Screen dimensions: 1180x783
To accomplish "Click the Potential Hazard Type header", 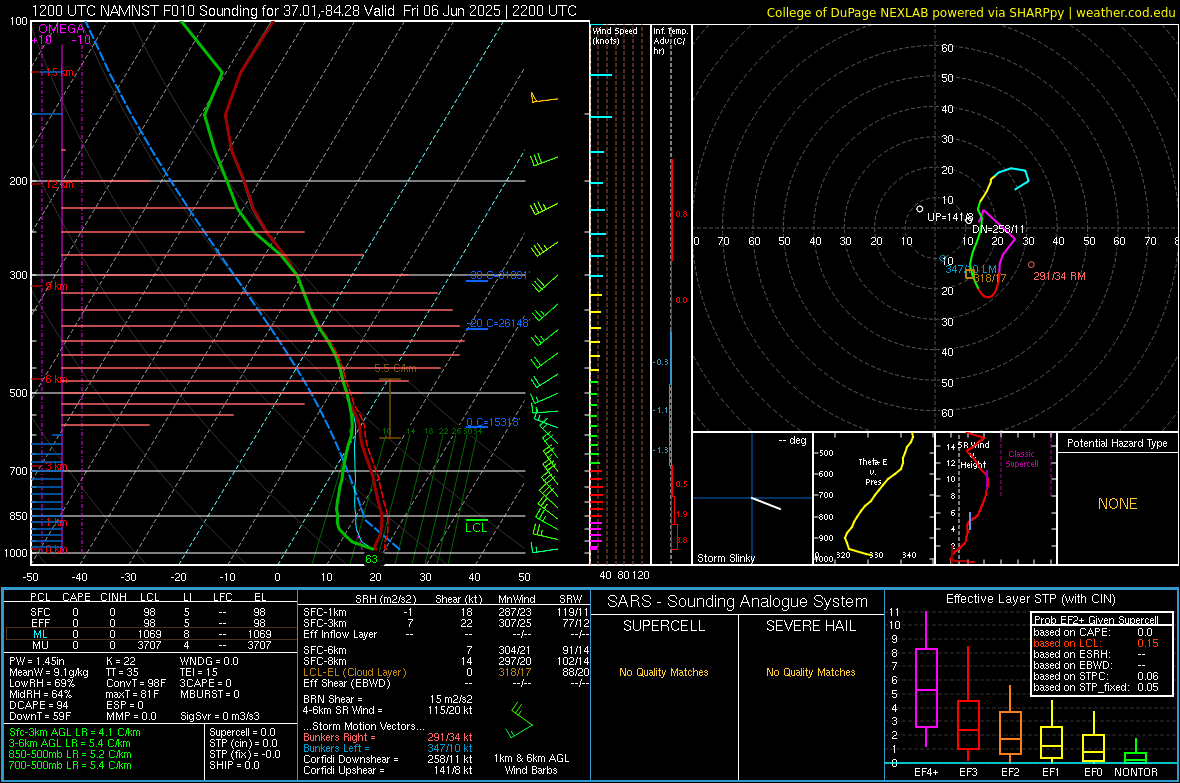I will [1117, 443].
